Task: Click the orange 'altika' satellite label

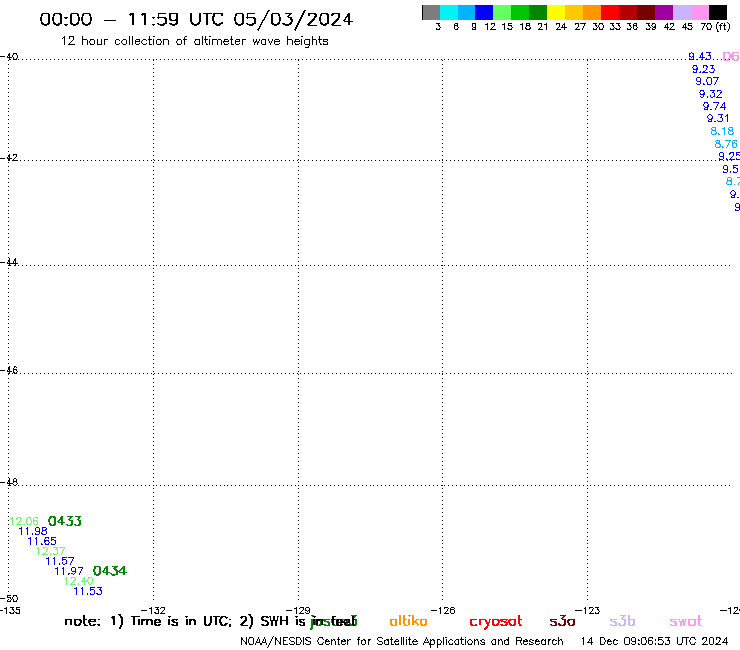Action: 408,621
